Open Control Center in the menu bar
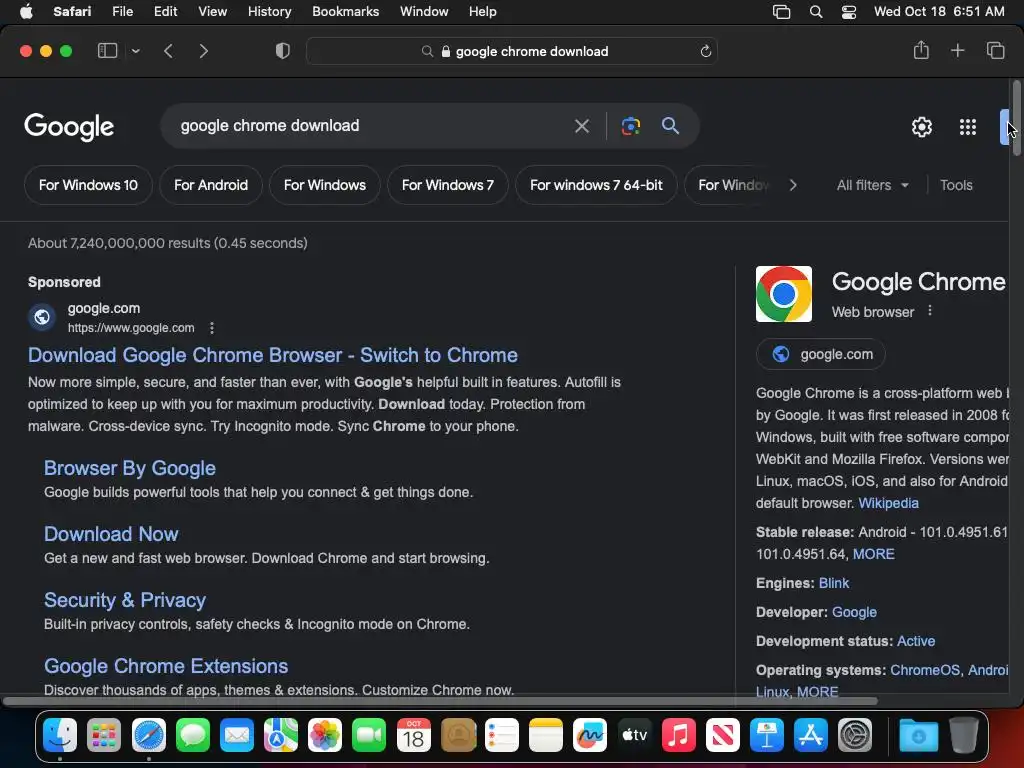The height and width of the screenshot is (768, 1024). pos(848,12)
